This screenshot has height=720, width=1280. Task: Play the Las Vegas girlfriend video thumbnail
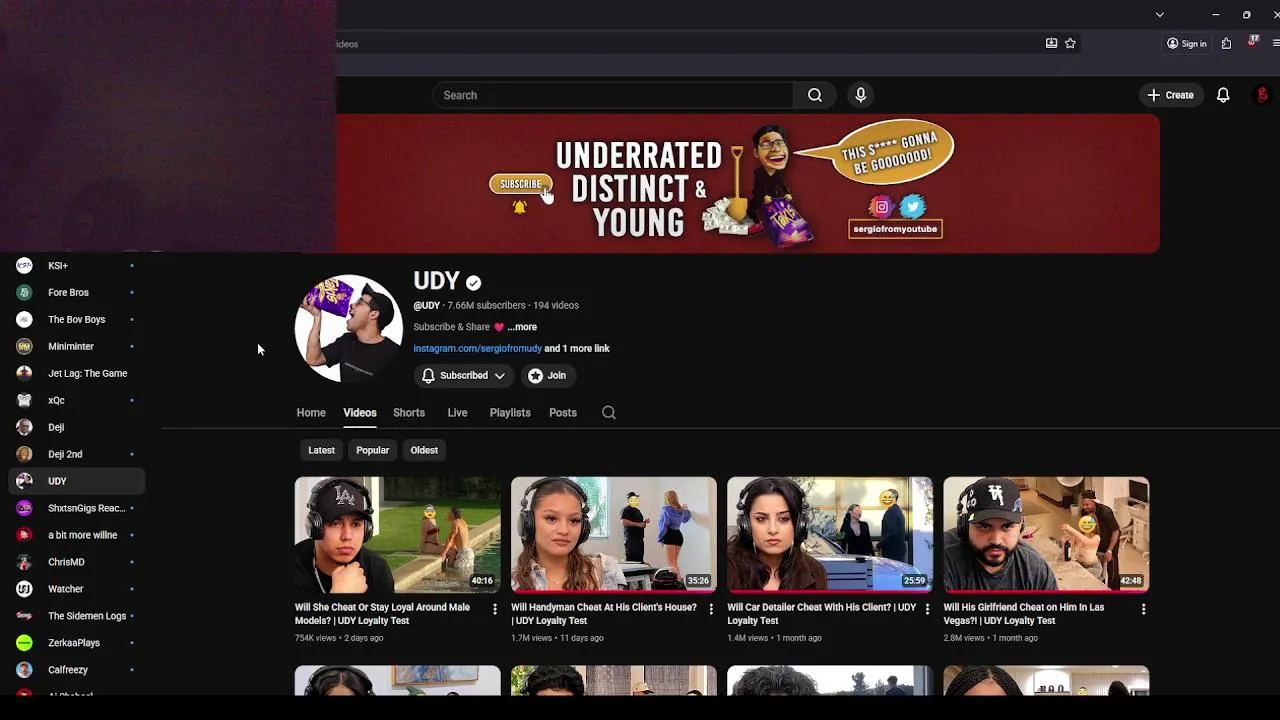(x=1046, y=534)
